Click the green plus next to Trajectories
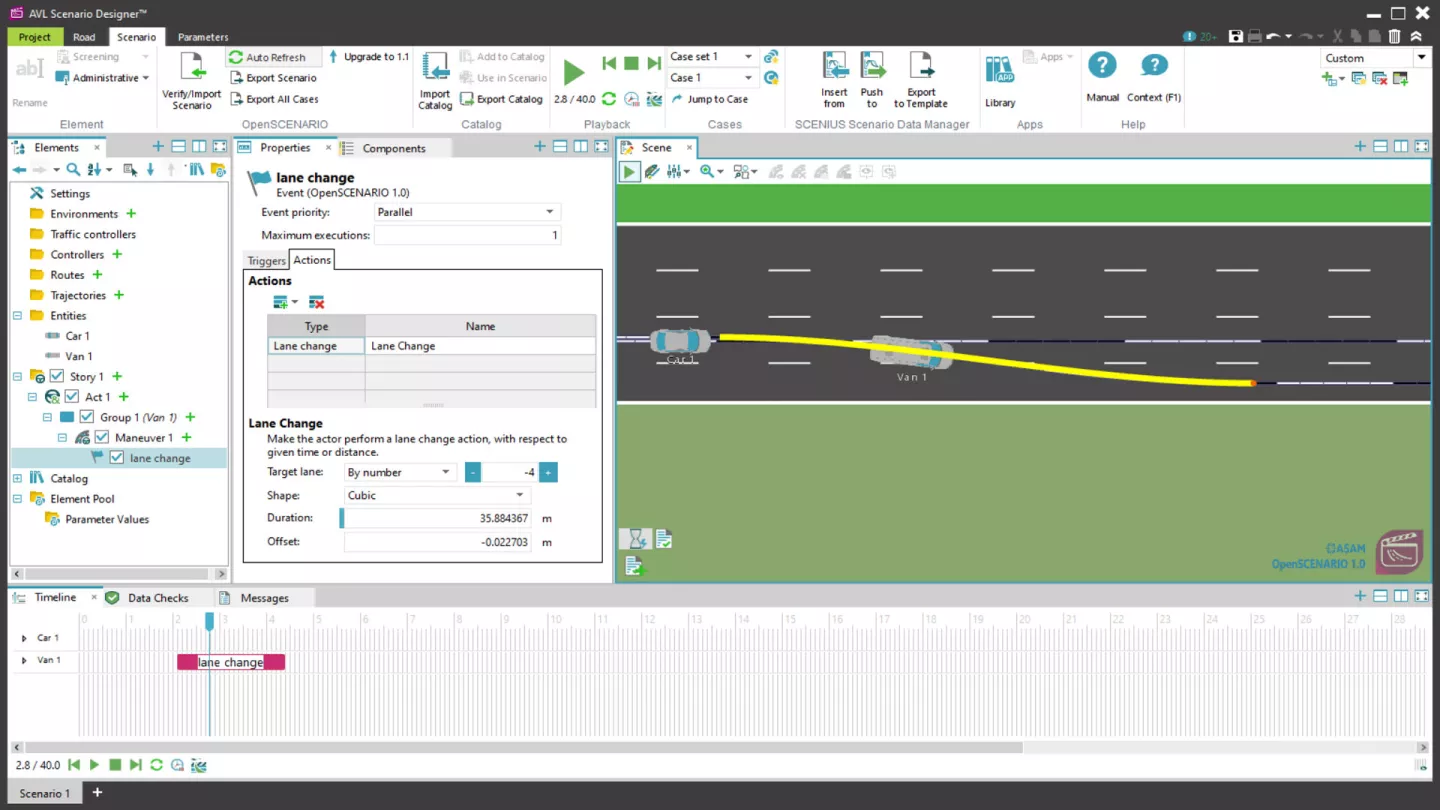This screenshot has width=1440, height=810. [x=119, y=295]
